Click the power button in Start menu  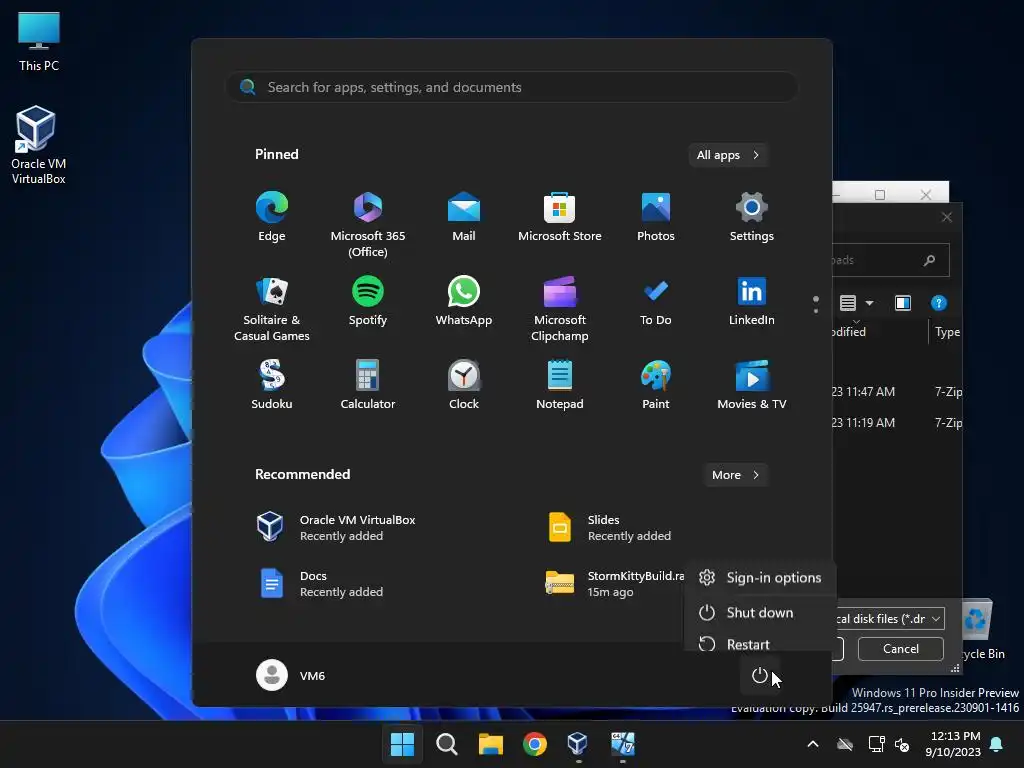760,675
